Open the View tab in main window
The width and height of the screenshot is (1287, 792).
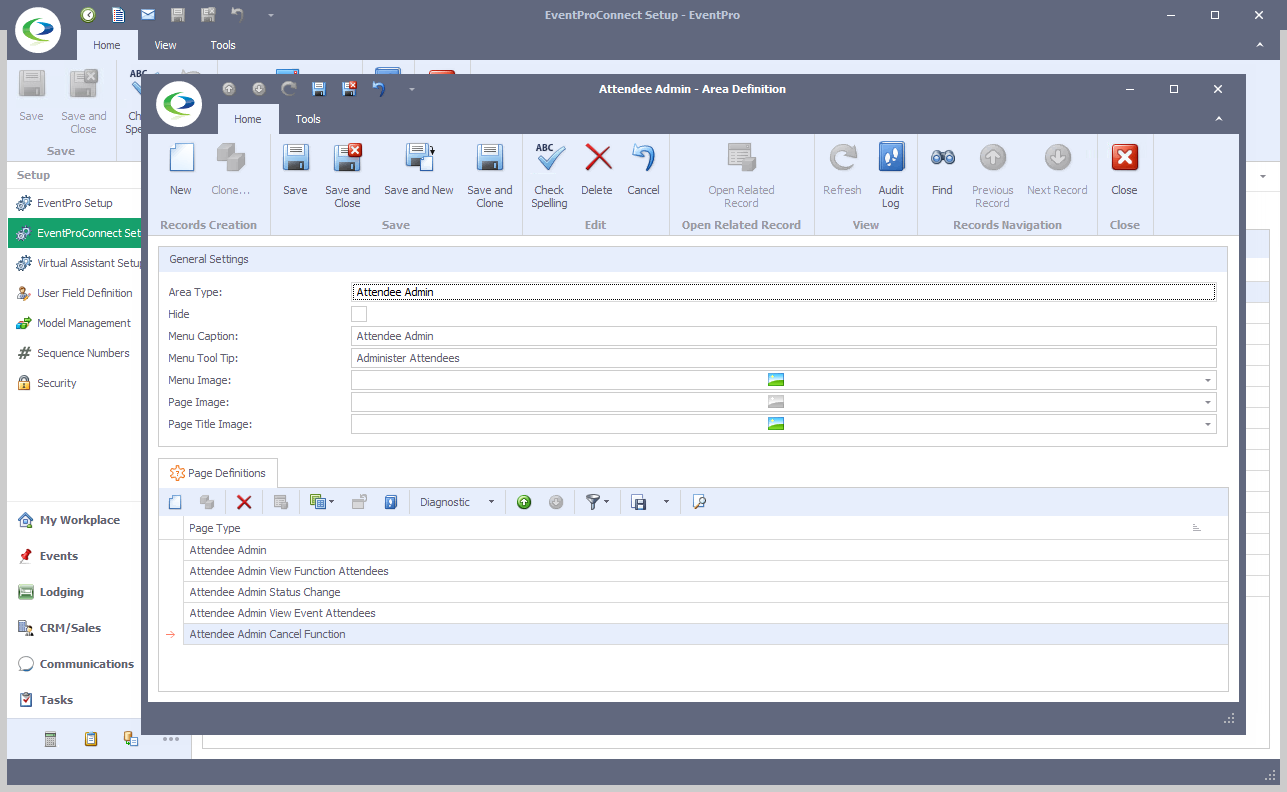click(165, 45)
